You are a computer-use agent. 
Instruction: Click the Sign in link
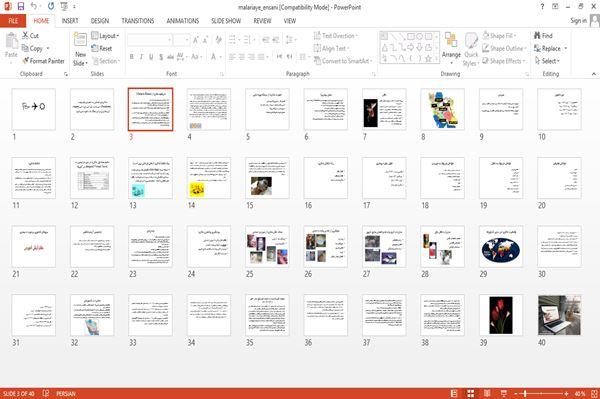578,21
